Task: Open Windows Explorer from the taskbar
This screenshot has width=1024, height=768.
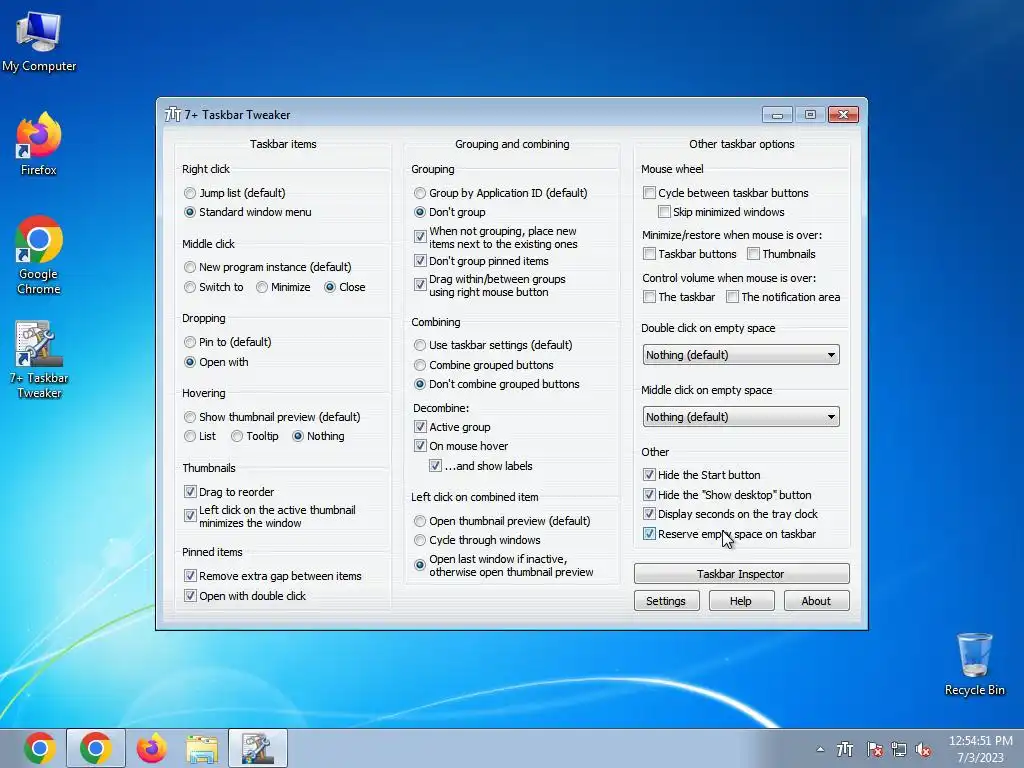Action: [x=202, y=748]
